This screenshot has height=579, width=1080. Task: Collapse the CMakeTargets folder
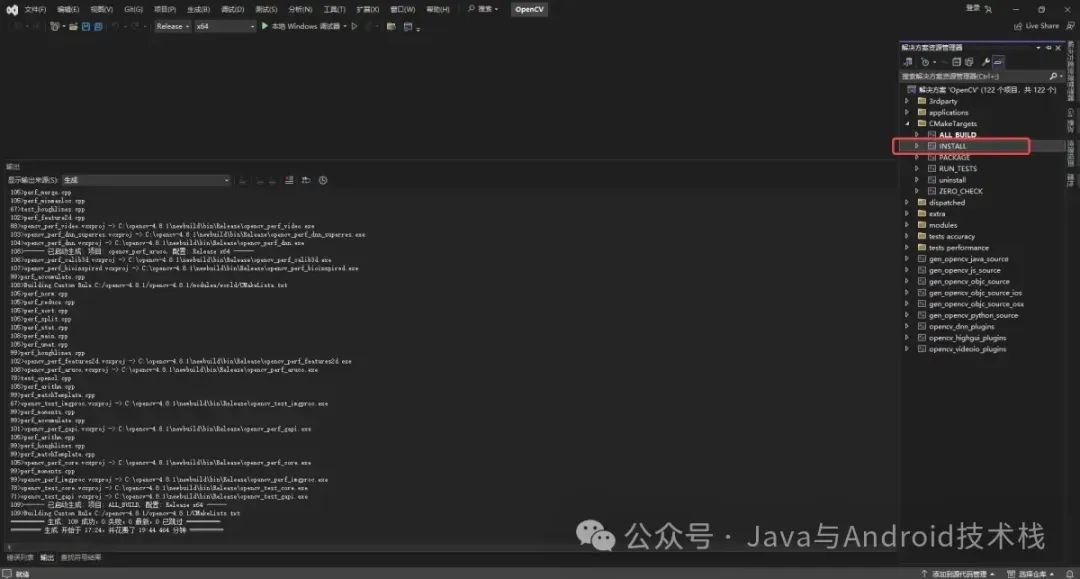tap(907, 124)
